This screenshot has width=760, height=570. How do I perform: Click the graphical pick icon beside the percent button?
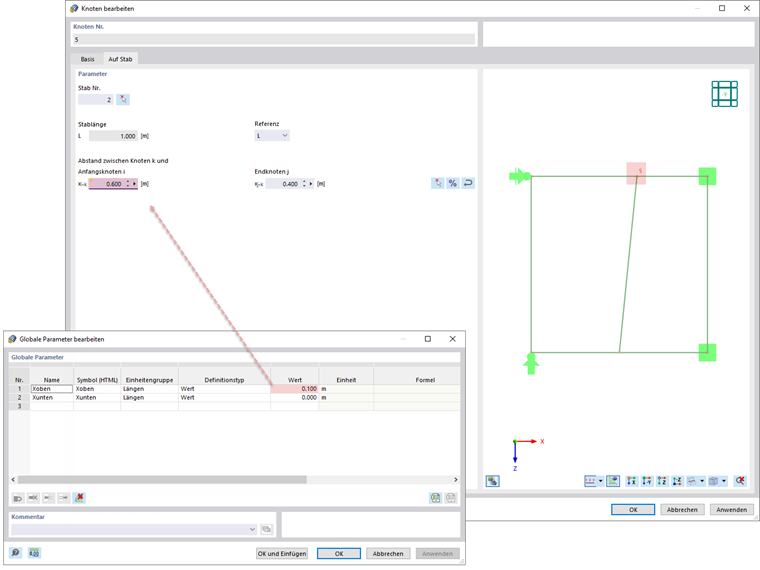438,183
